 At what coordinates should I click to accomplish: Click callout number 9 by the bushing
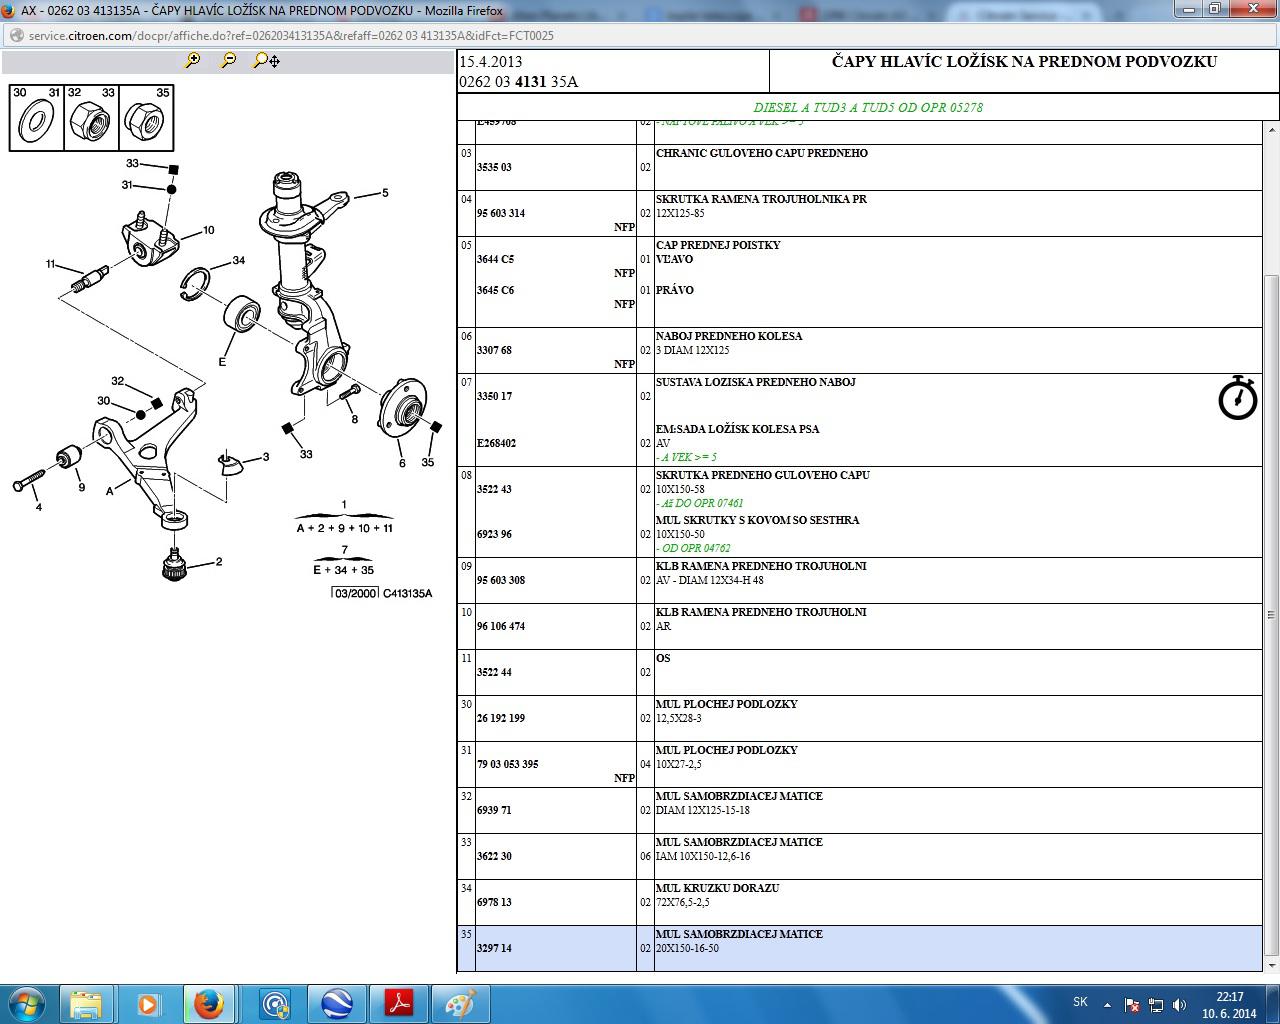[x=81, y=487]
